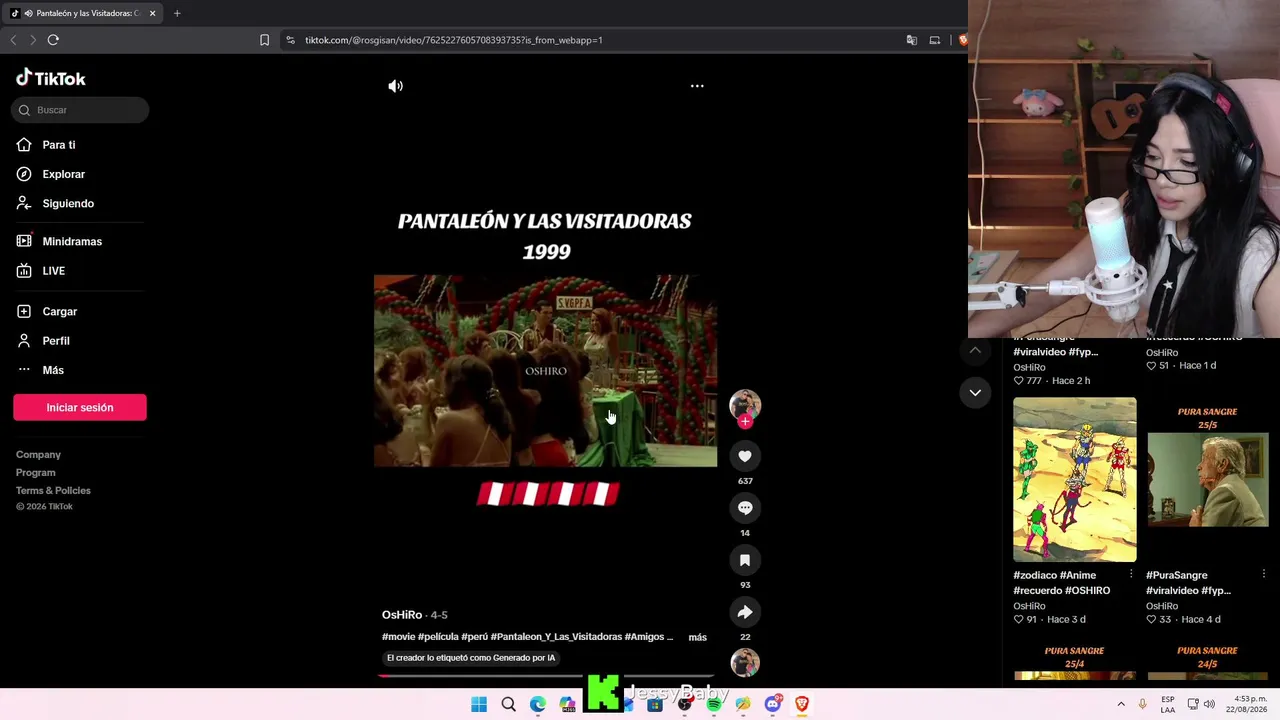Click the '33 · Hace 4 d' likes text
The image size is (1280, 720).
point(1183,620)
